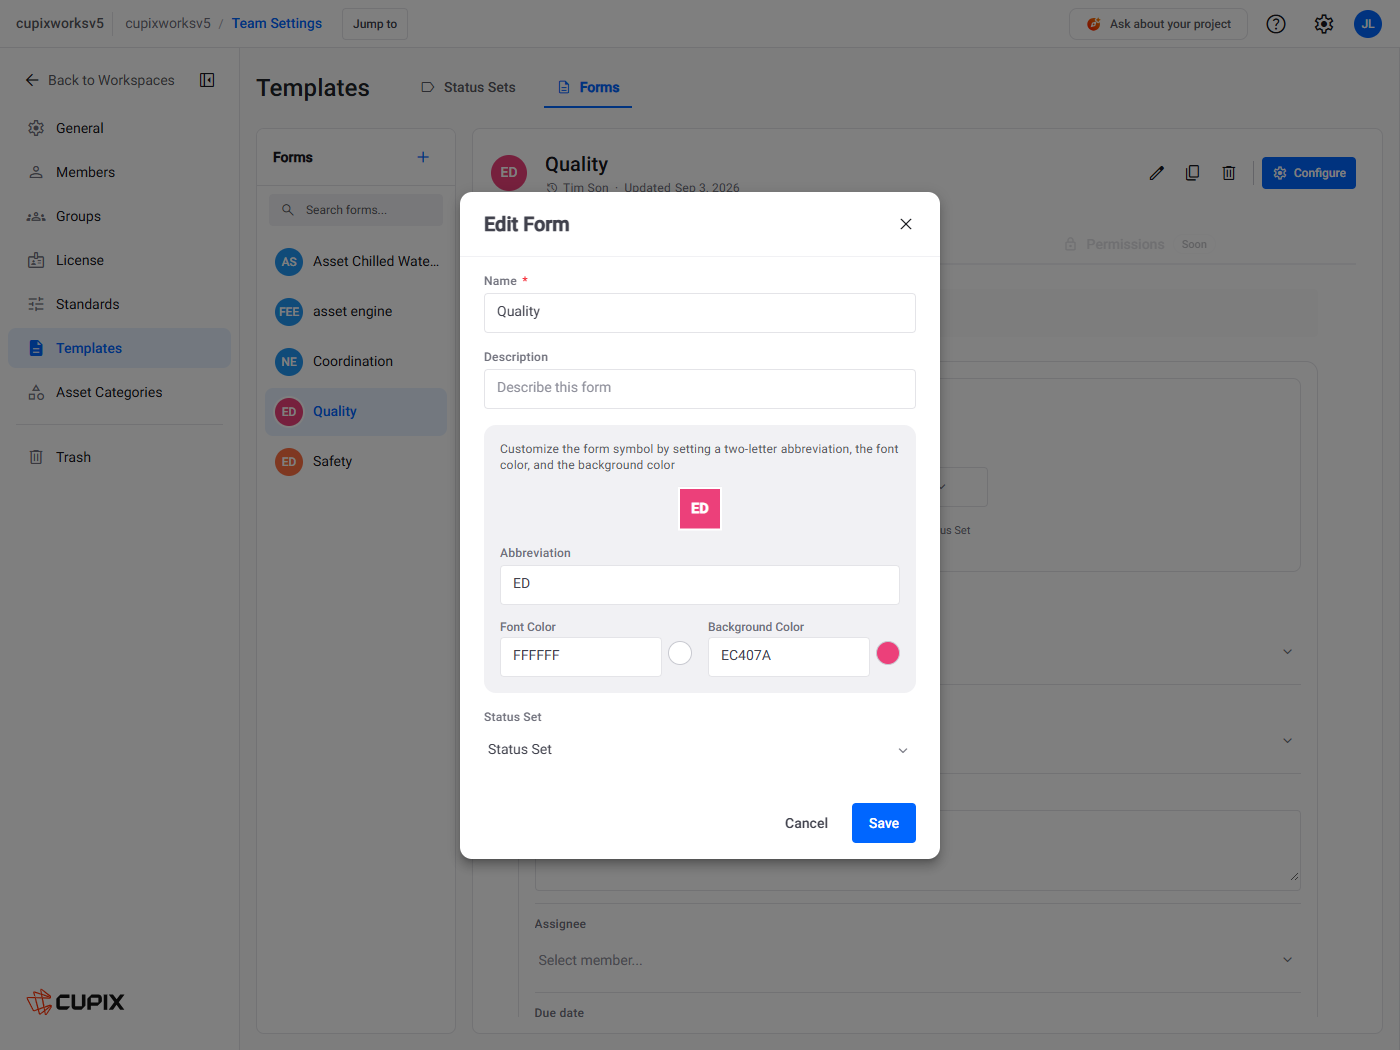Collapse the sidebar panel icon
Screen dimensions: 1400x1050
click(207, 80)
